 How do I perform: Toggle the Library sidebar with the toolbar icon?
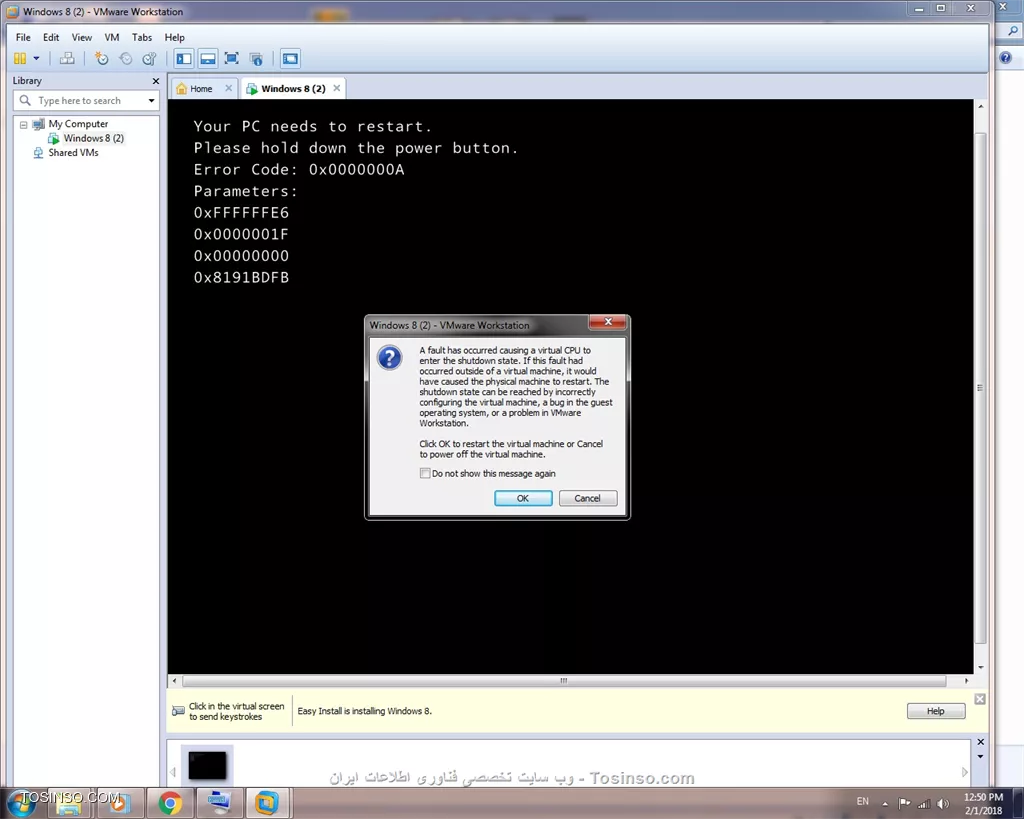[x=184, y=59]
